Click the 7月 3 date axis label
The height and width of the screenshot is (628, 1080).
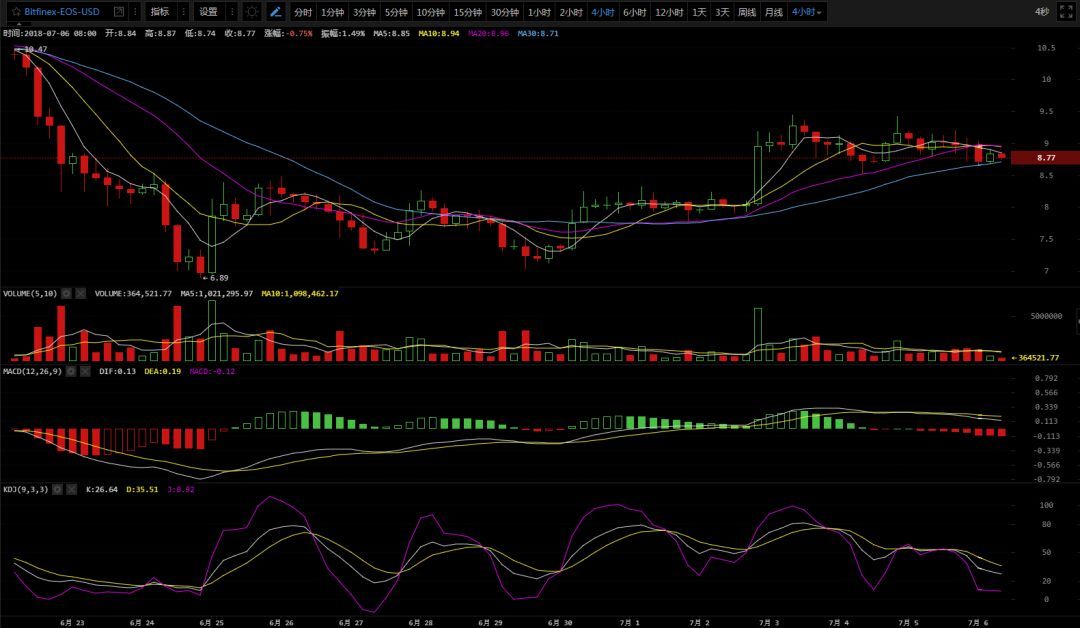coord(769,622)
